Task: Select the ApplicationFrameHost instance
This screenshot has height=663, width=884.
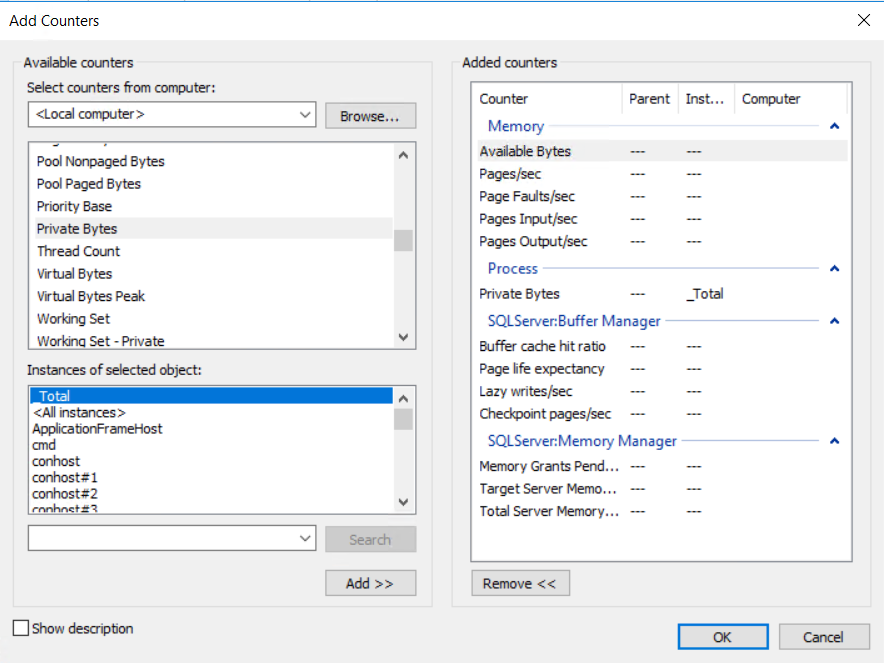Action: tap(97, 428)
